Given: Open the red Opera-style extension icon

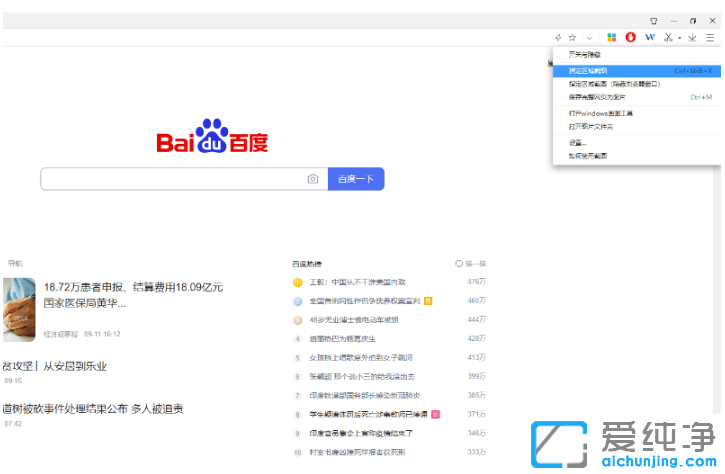Looking at the screenshot, I should (x=631, y=37).
